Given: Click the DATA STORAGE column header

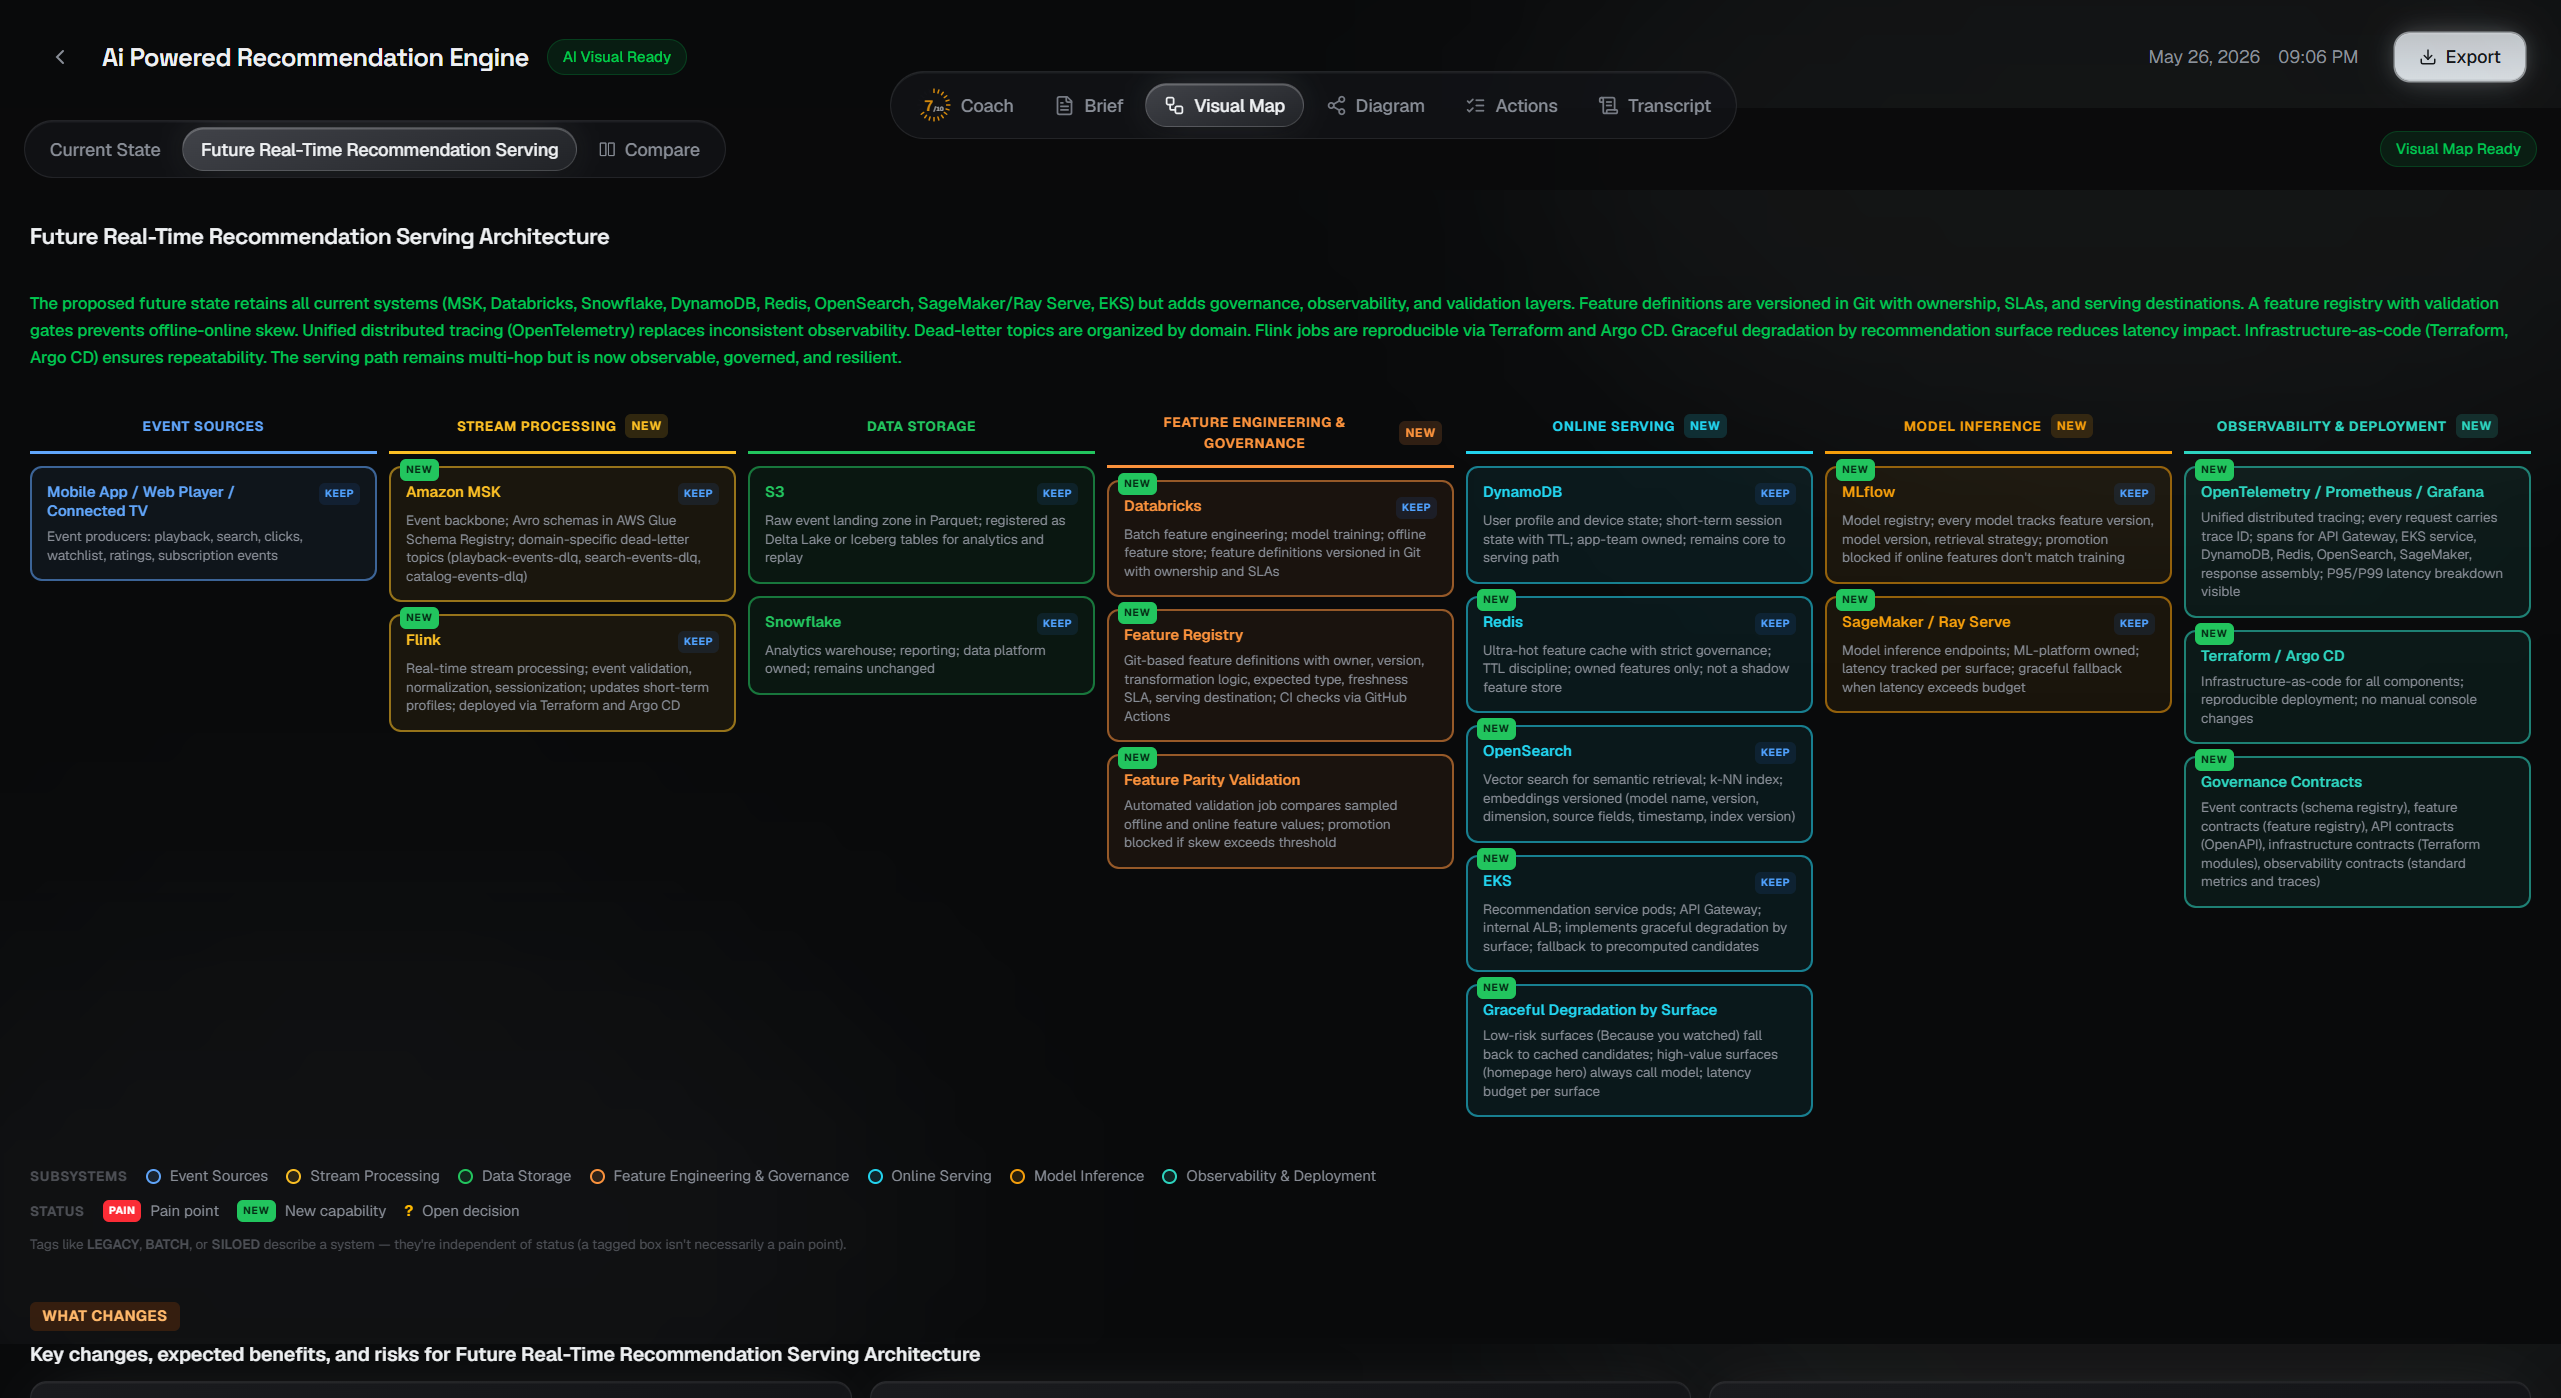Looking at the screenshot, I should pos(921,427).
